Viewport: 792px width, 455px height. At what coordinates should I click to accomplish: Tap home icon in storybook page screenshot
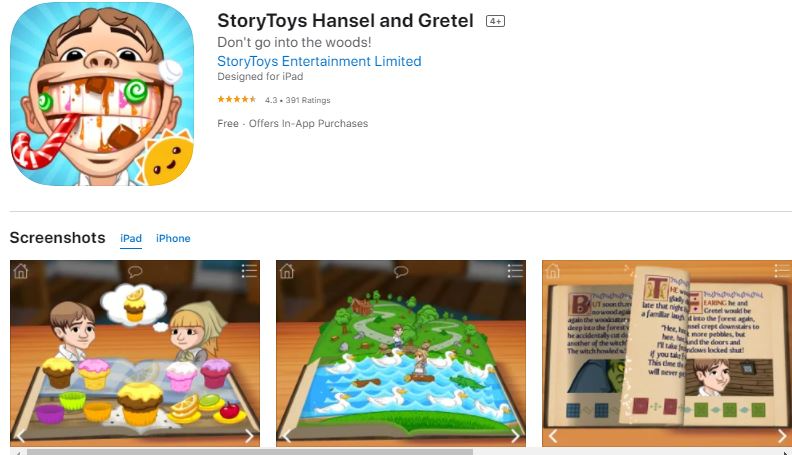[553, 271]
